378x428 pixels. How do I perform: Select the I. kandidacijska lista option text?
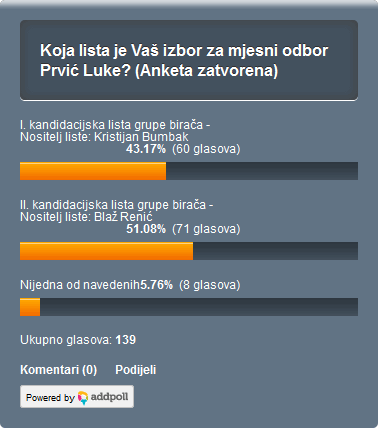(x=115, y=131)
